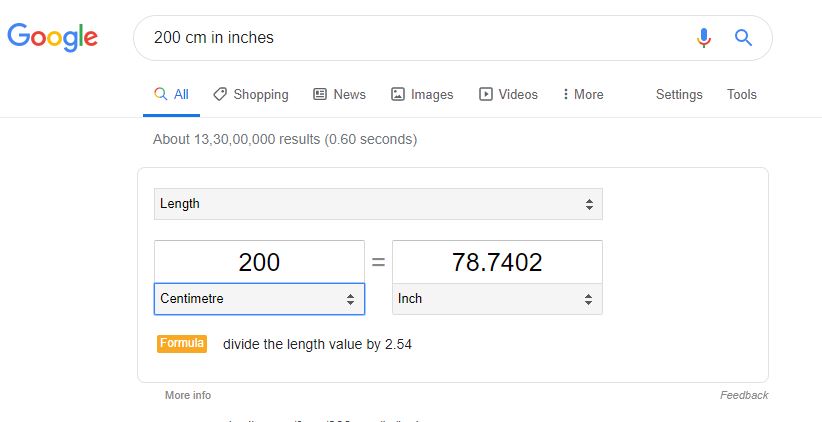Image resolution: width=822 pixels, height=422 pixels.
Task: Click the More info link
Action: coord(188,395)
